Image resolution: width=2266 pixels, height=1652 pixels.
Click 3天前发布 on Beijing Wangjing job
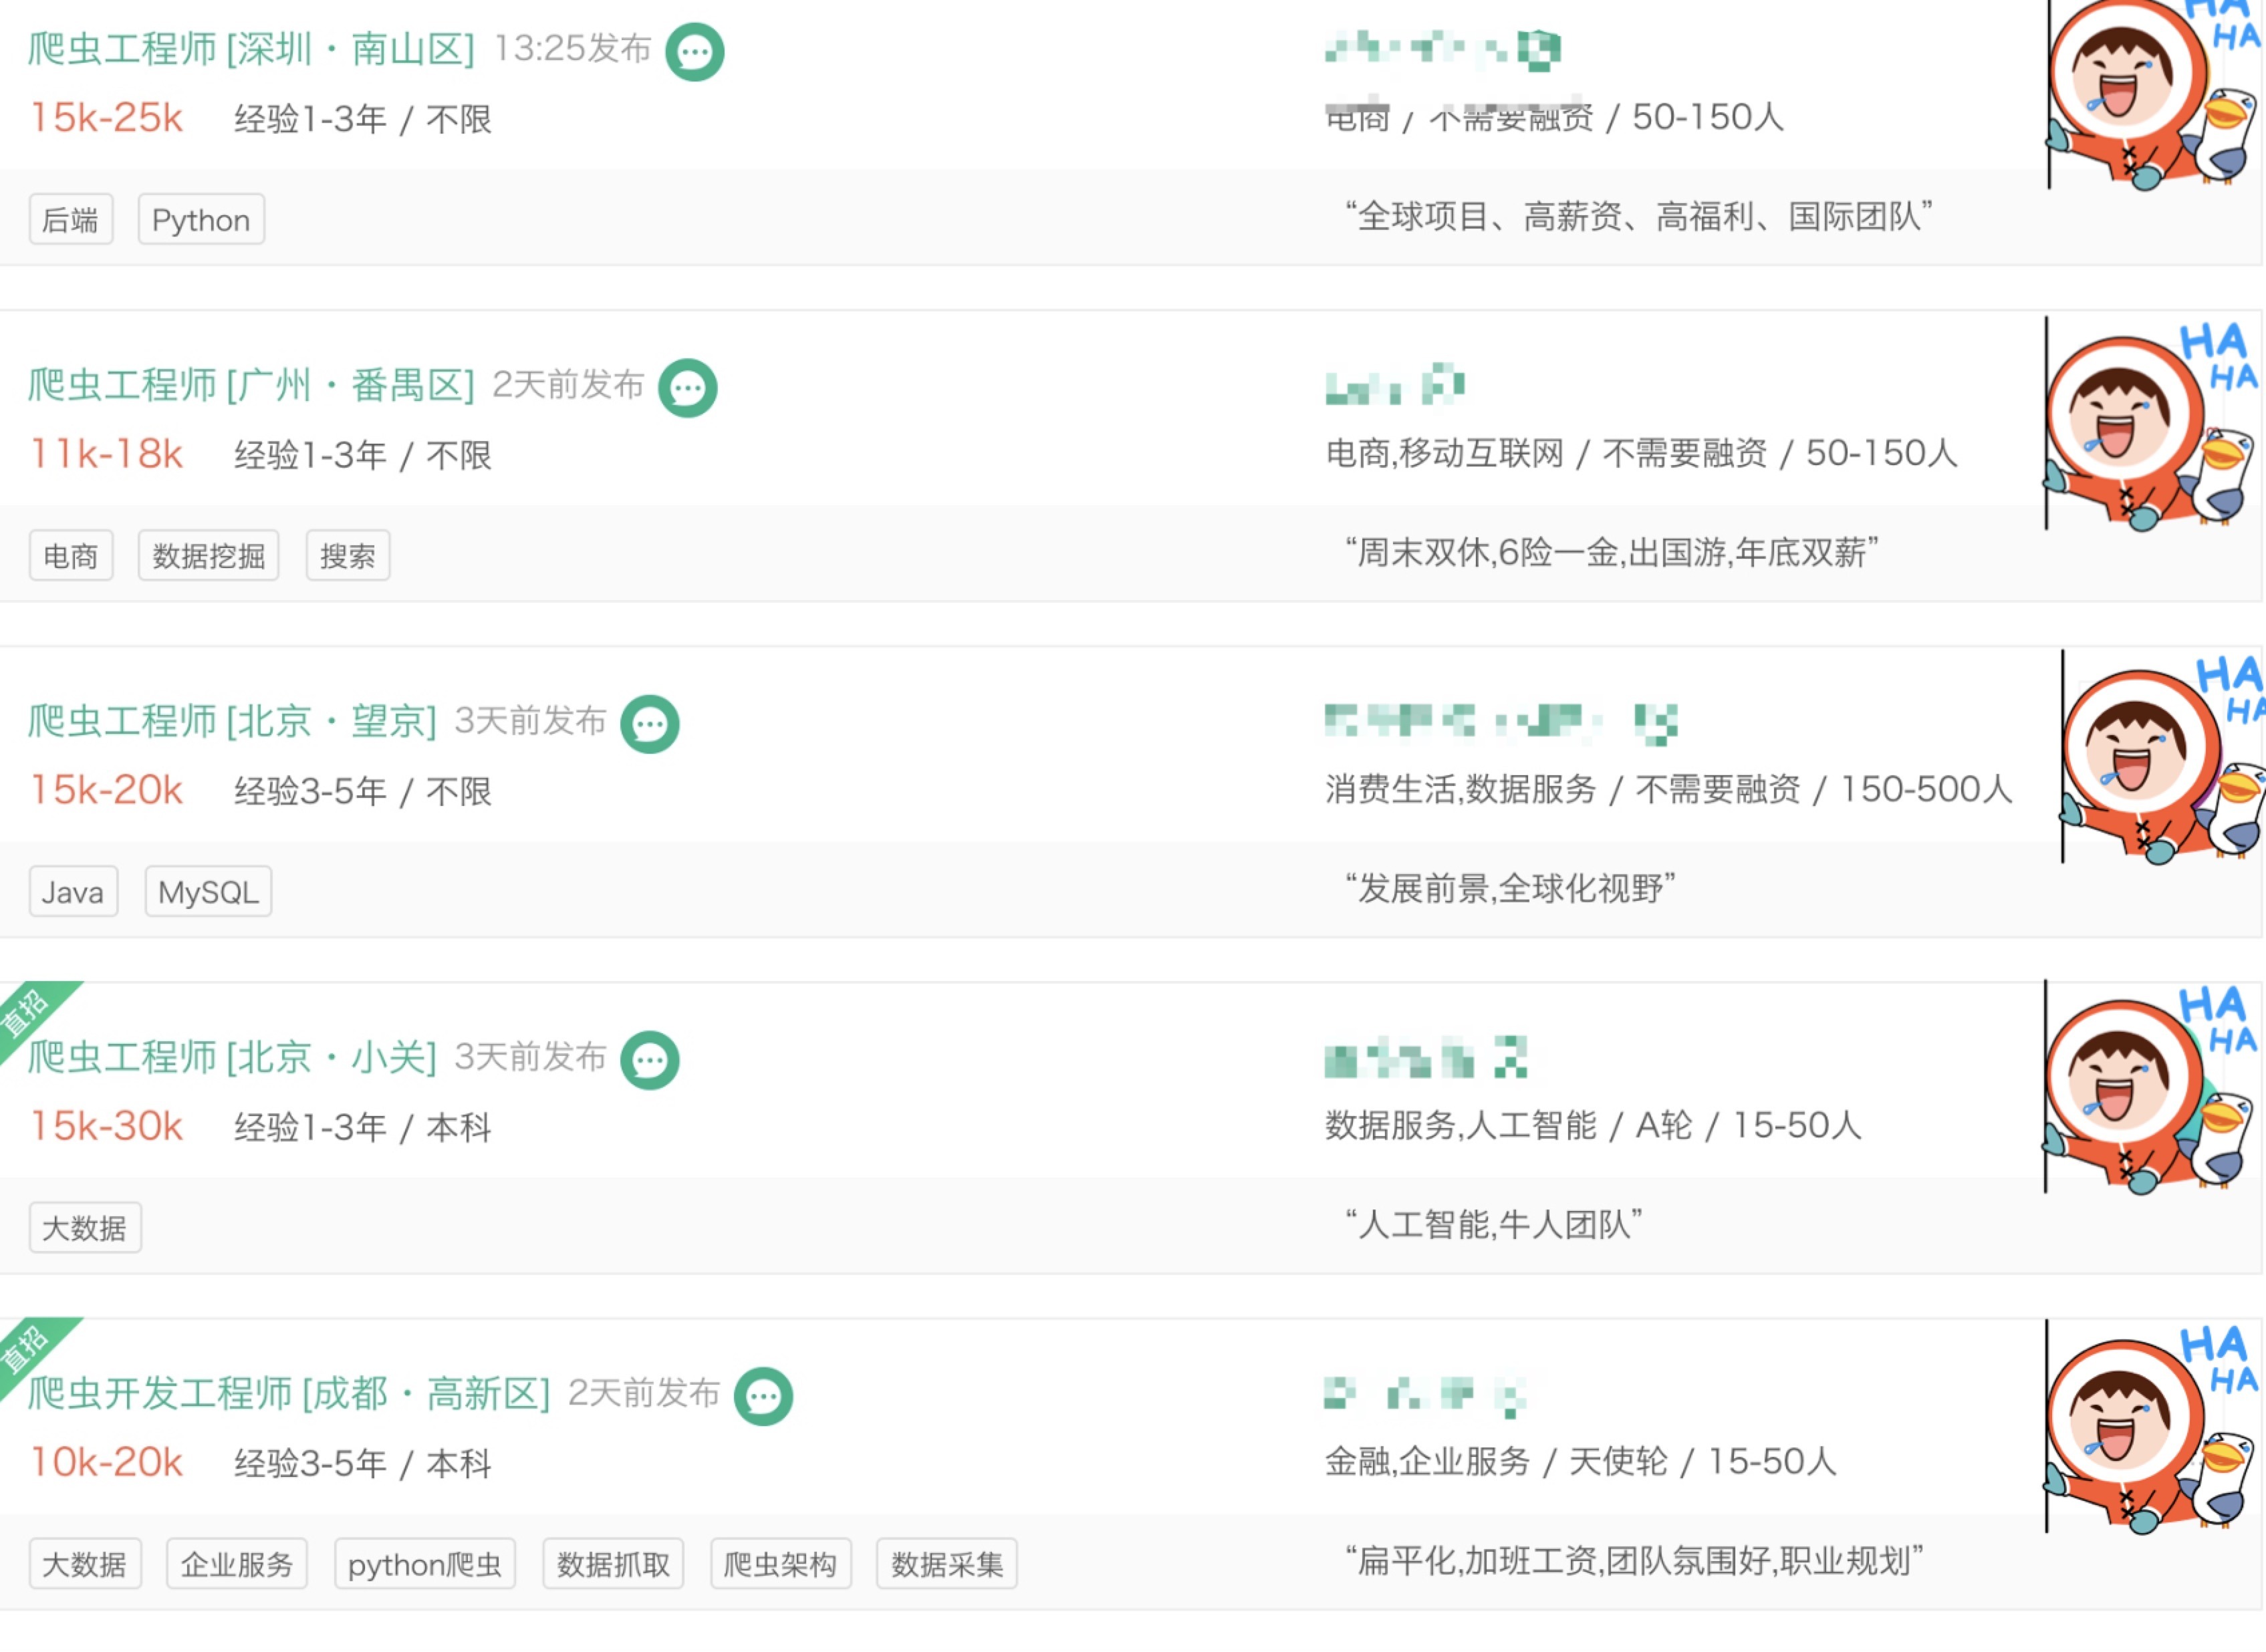(x=530, y=720)
